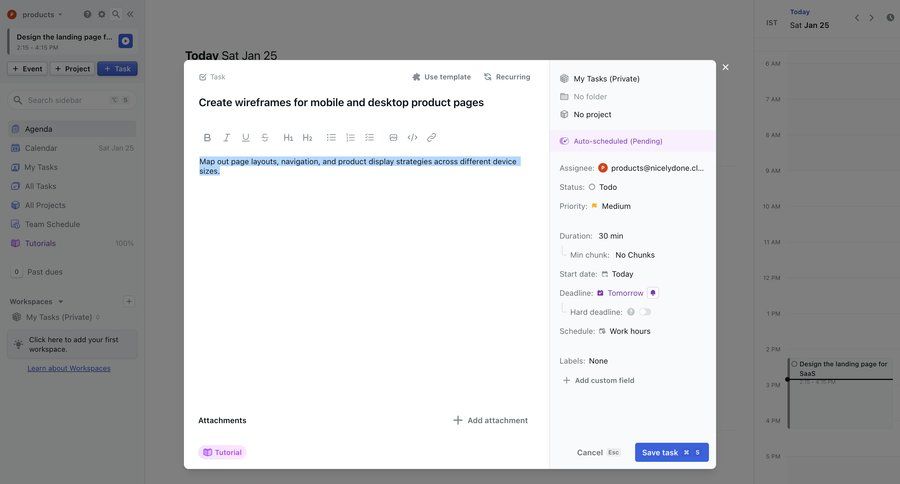Insert a numbered list
This screenshot has height=484, width=900.
pyautogui.click(x=350, y=137)
